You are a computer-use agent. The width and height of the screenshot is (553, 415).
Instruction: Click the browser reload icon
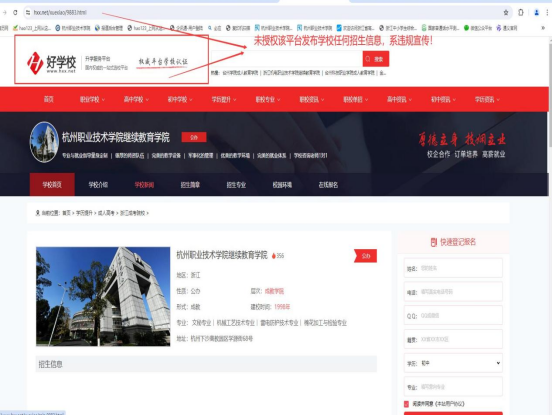tap(15, 12)
